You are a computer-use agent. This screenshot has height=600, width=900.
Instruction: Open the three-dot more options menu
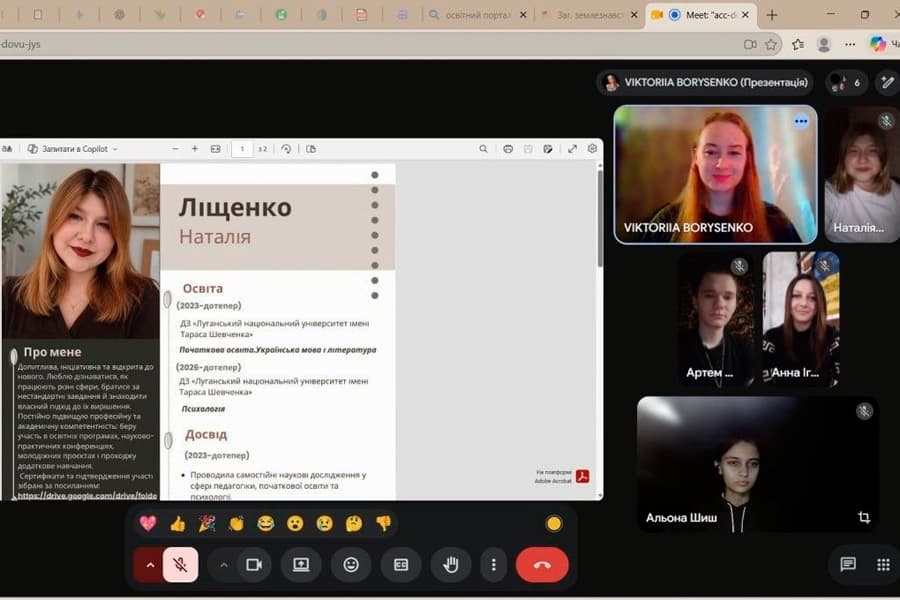tap(494, 565)
